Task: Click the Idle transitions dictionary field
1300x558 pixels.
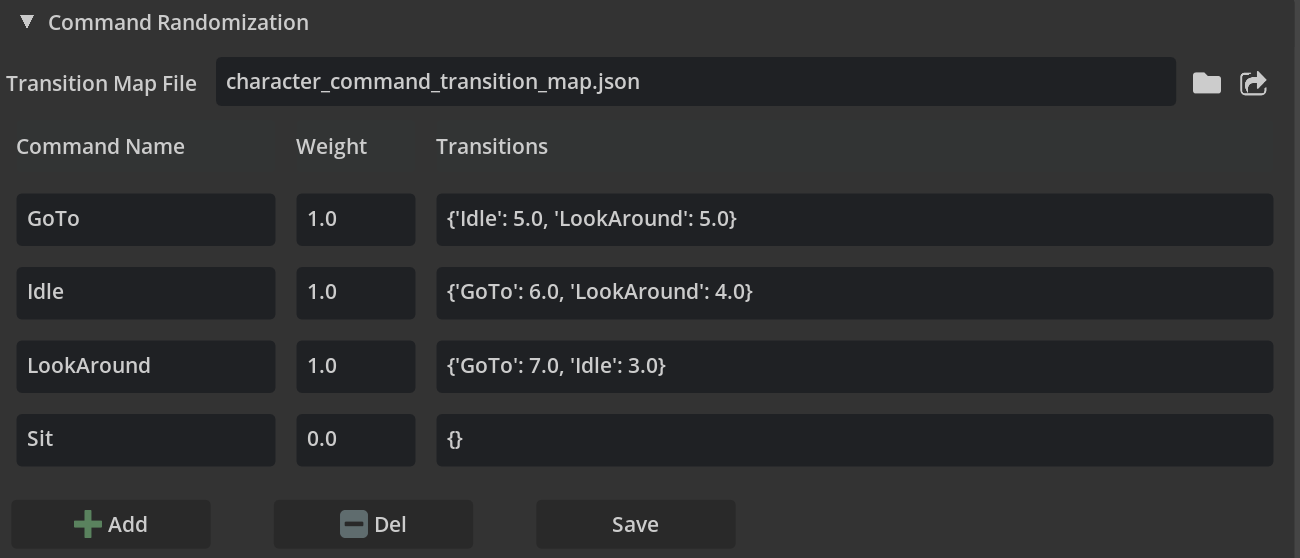Action: click(x=854, y=292)
